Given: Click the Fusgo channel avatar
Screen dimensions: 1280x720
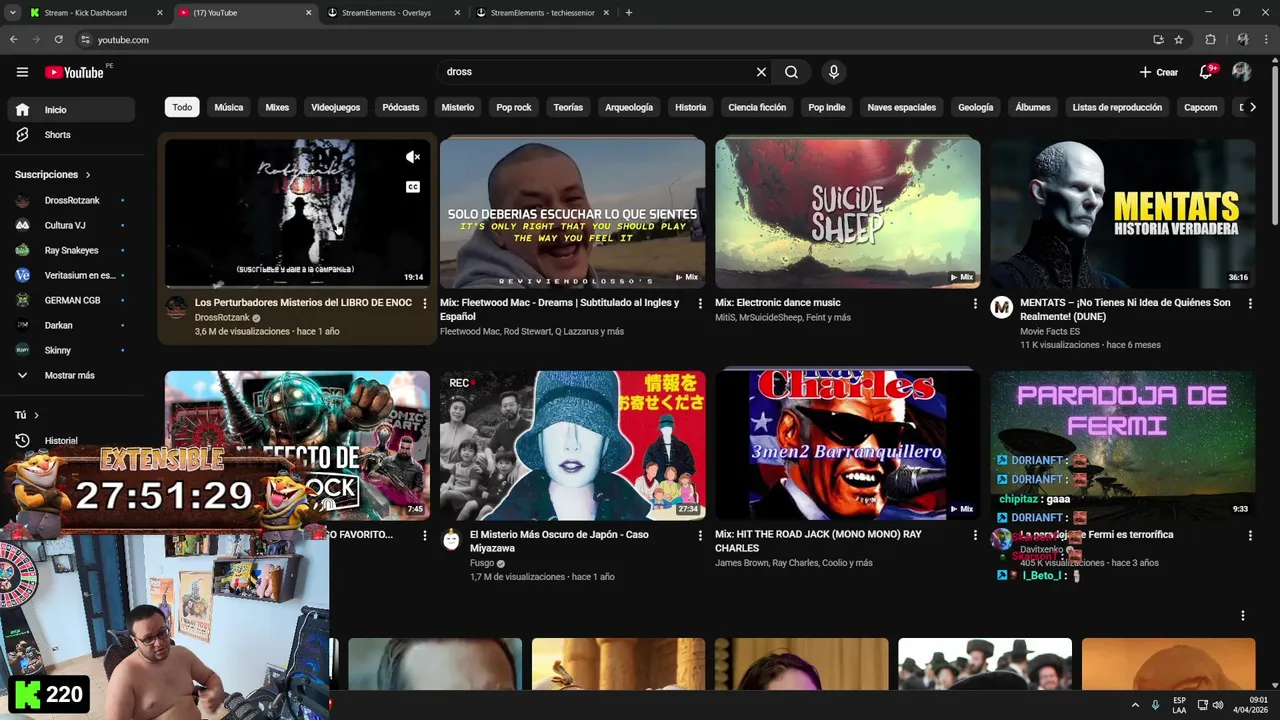Looking at the screenshot, I should point(451,539).
